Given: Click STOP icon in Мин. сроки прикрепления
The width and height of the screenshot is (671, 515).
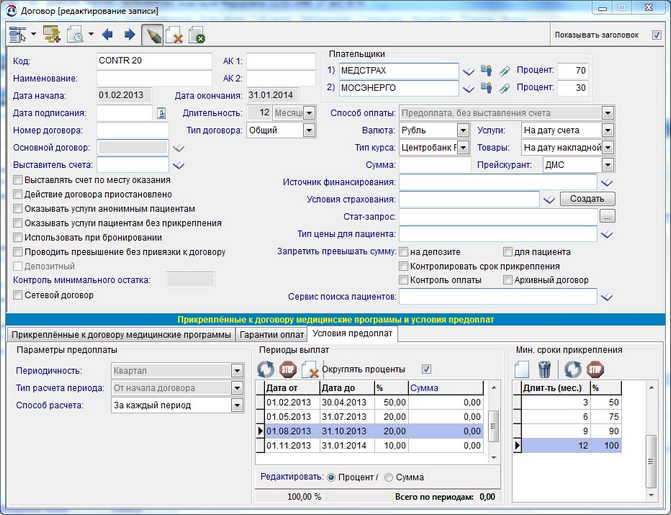Looking at the screenshot, I should [x=595, y=369].
